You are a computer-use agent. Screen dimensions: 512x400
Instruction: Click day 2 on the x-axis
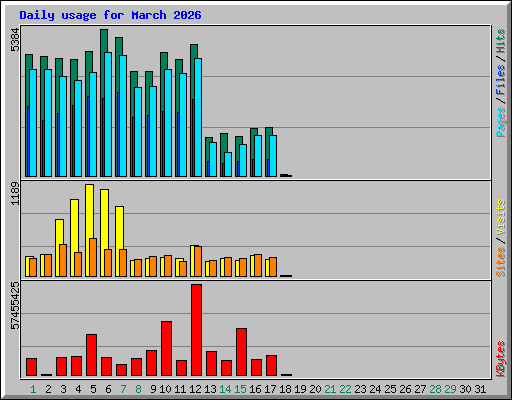pos(48,389)
